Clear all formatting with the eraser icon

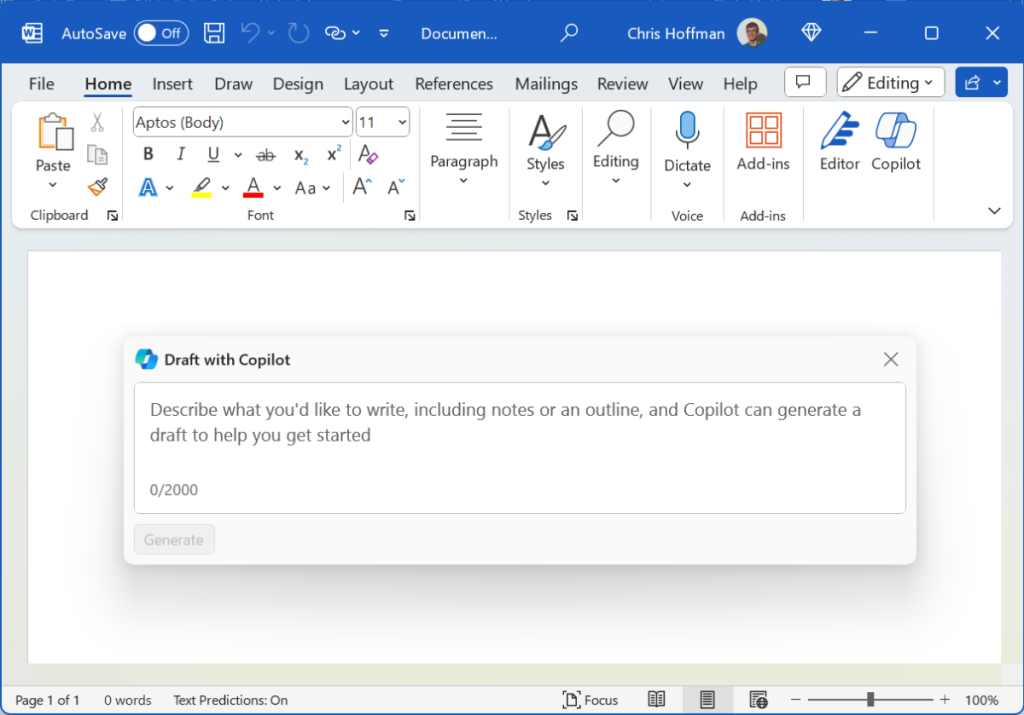(x=368, y=156)
